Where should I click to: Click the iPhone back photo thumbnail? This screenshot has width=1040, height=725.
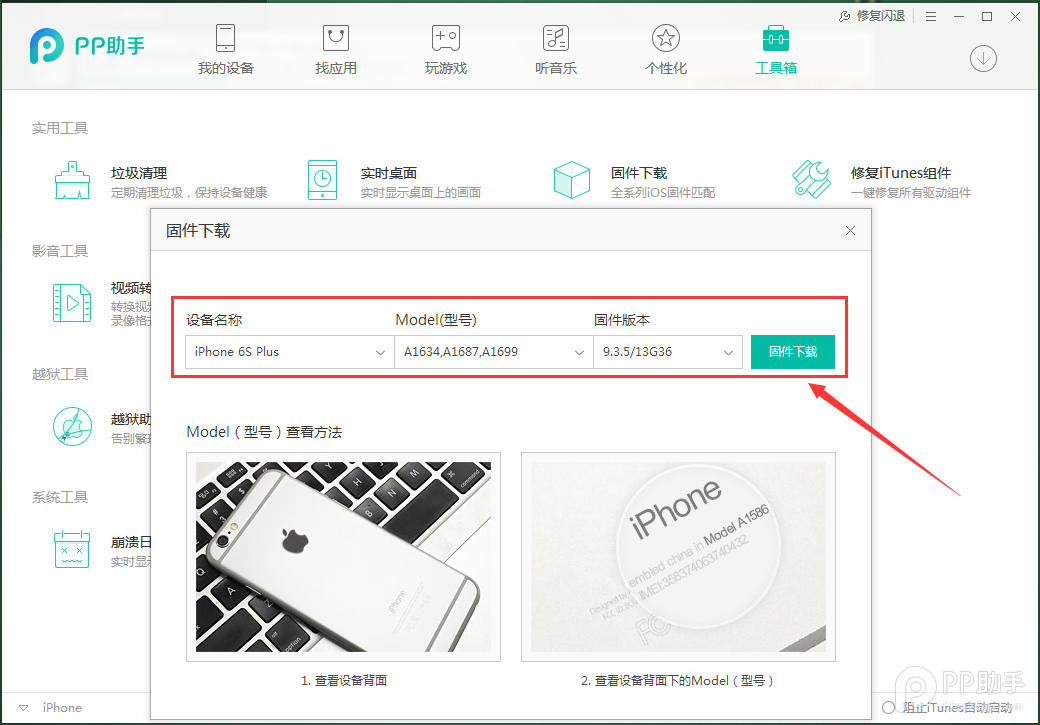coord(344,557)
